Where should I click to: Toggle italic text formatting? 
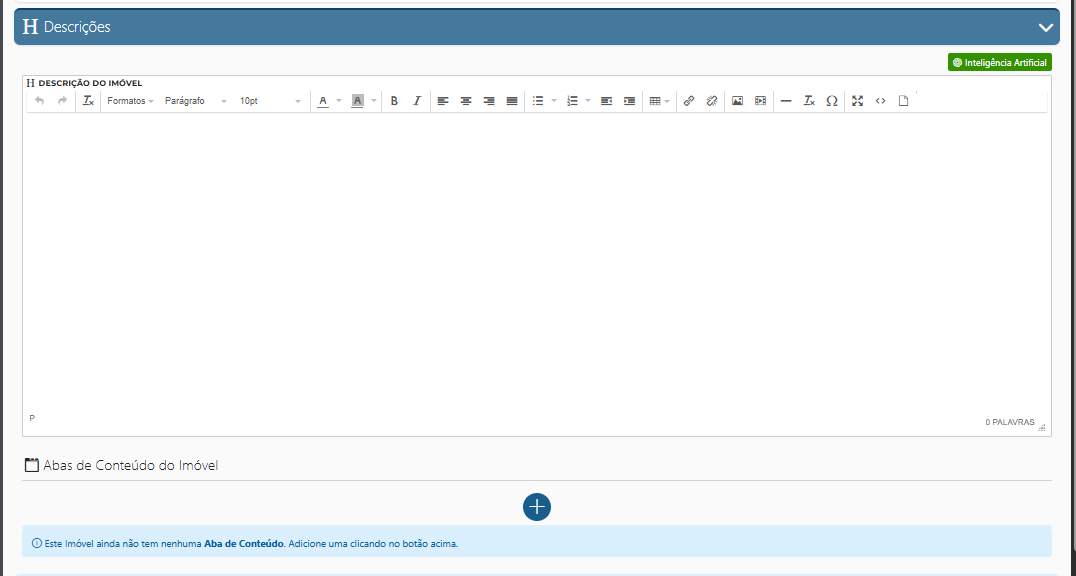pyautogui.click(x=417, y=101)
